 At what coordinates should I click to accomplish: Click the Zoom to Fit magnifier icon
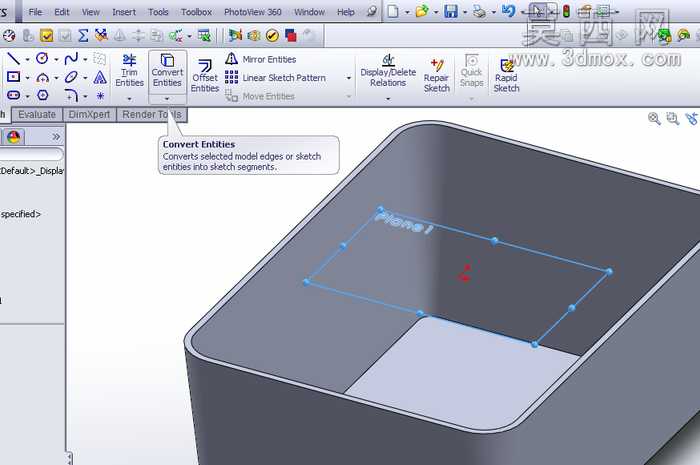point(654,118)
